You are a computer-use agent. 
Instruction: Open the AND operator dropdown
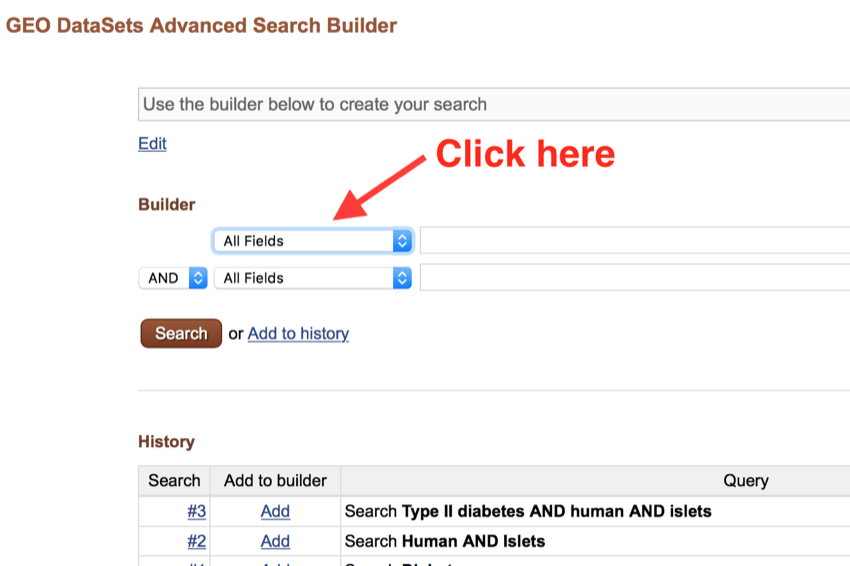172,278
